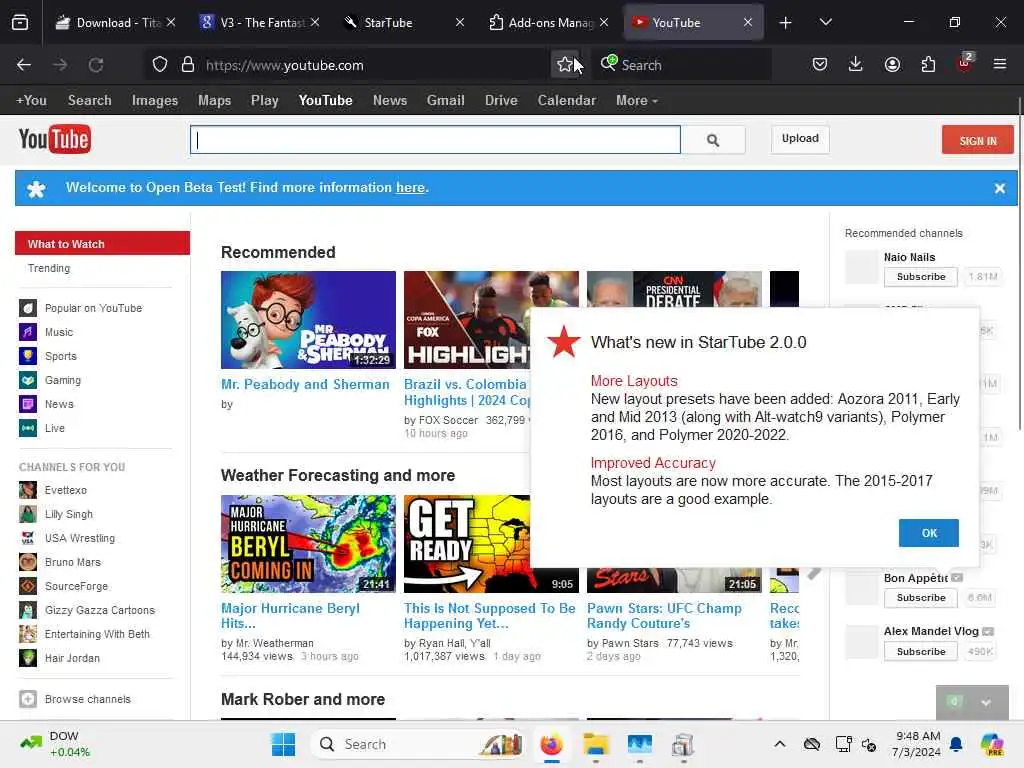Open the Trending page
Viewport: 1024px width, 768px height.
pos(49,268)
